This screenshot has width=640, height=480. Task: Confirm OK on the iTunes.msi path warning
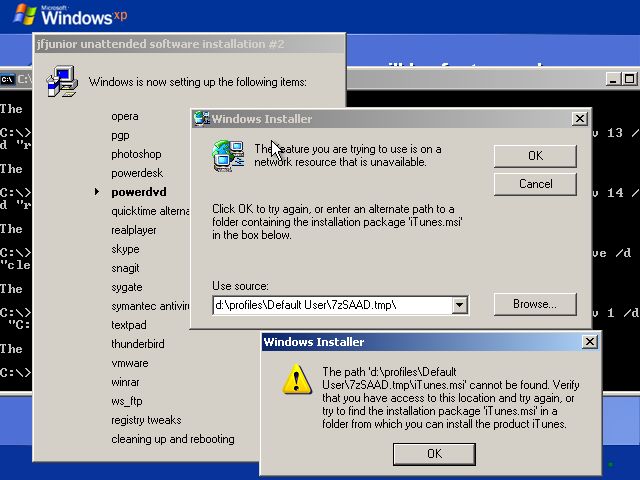(434, 454)
